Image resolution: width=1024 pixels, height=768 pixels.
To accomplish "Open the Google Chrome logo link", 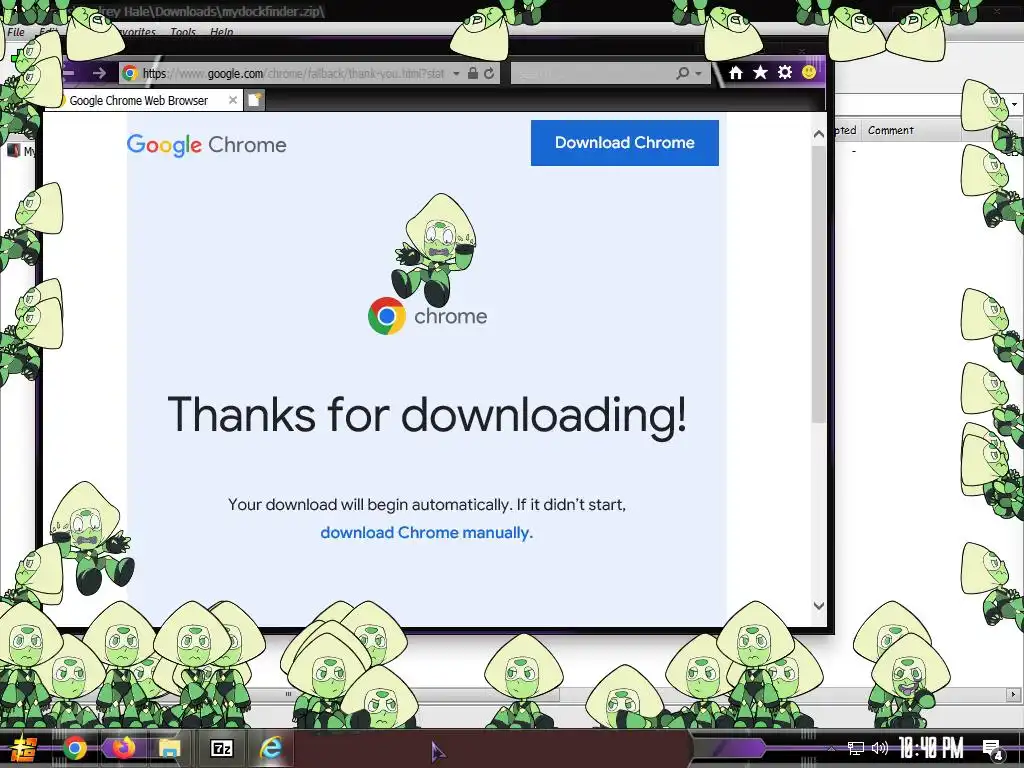I will [x=206, y=145].
